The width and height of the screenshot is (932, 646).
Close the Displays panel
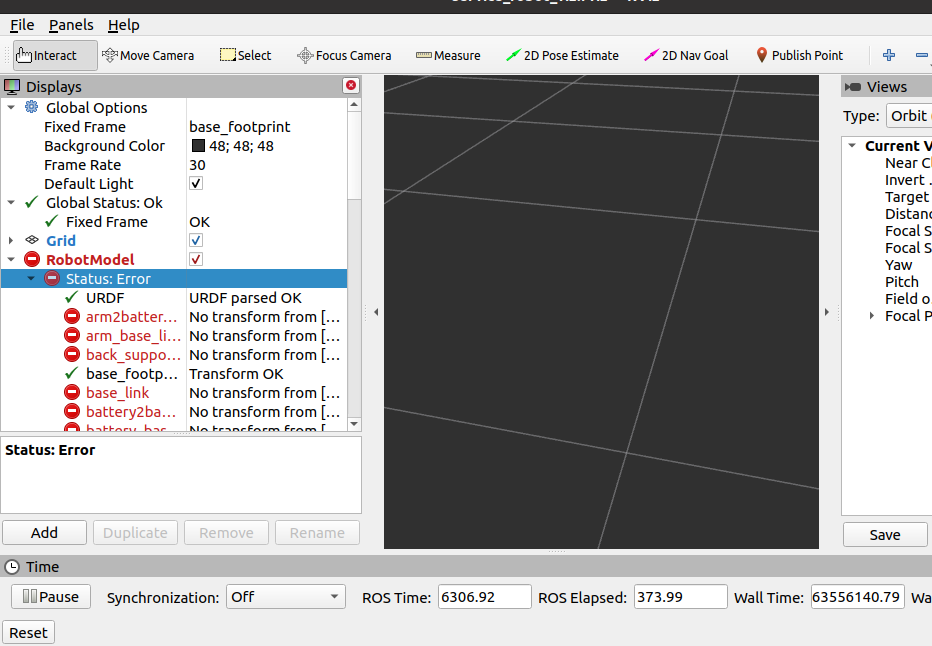pos(351,86)
